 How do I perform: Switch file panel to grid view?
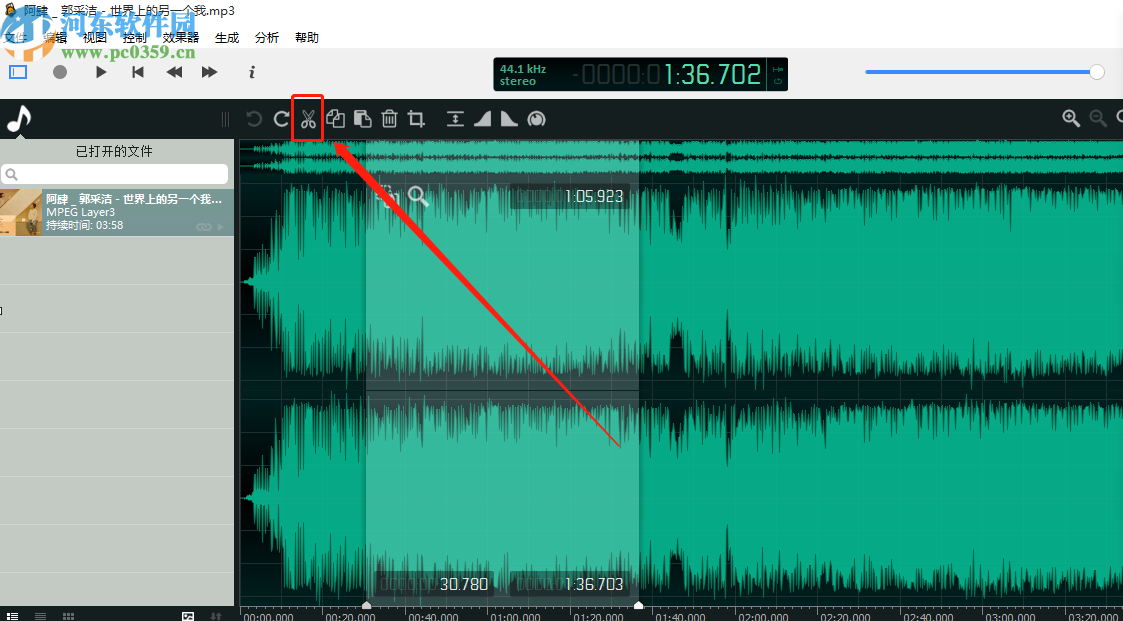click(x=68, y=616)
